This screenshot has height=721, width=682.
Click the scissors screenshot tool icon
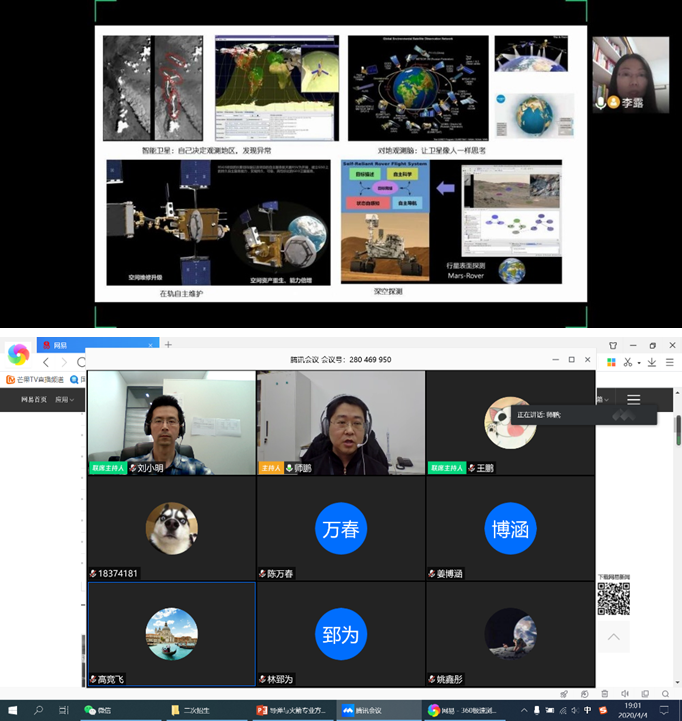point(628,362)
